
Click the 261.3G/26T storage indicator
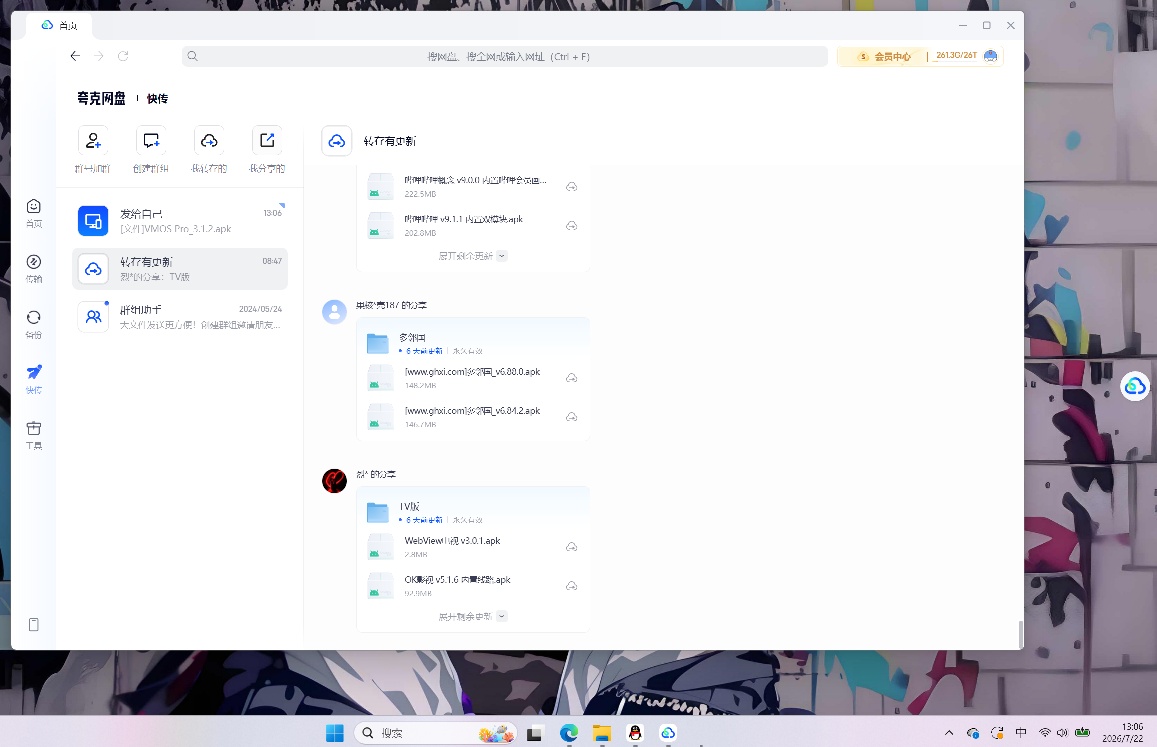click(x=956, y=56)
